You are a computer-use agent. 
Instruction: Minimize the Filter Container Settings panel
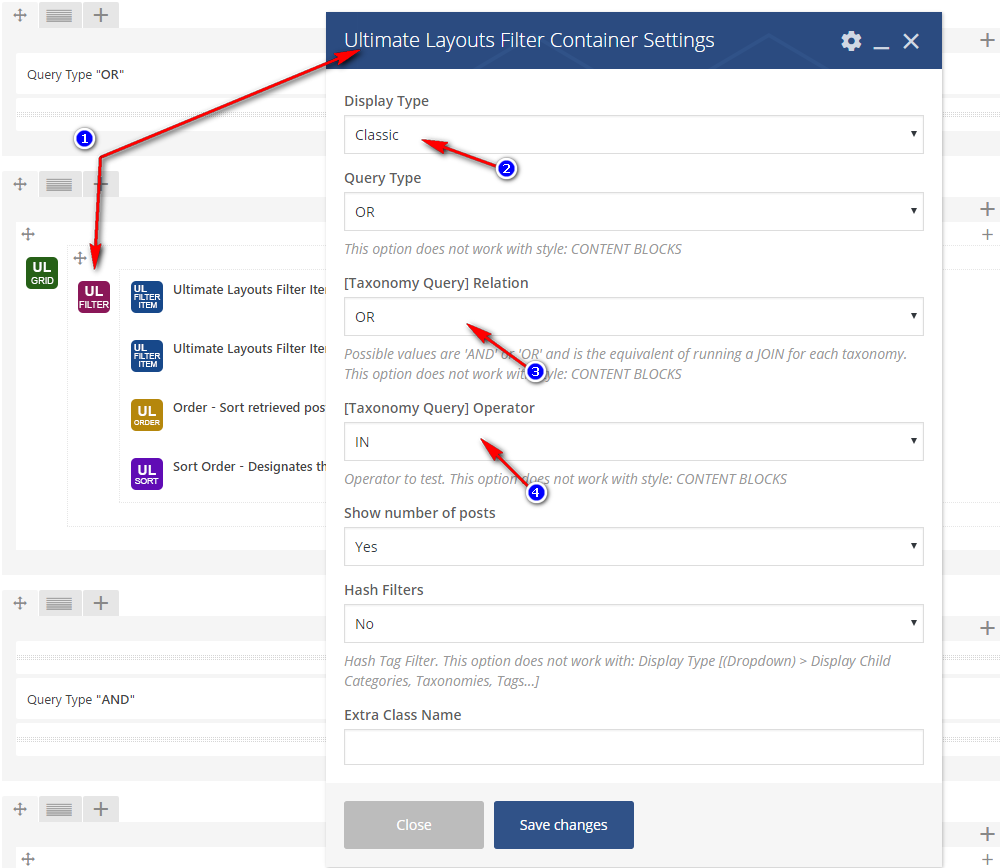(881, 42)
